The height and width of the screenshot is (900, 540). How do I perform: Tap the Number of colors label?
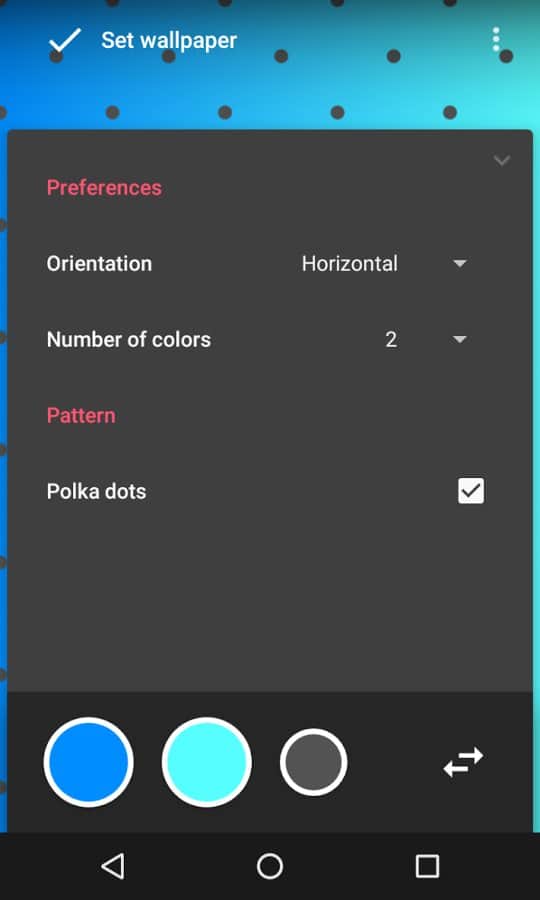coord(129,340)
